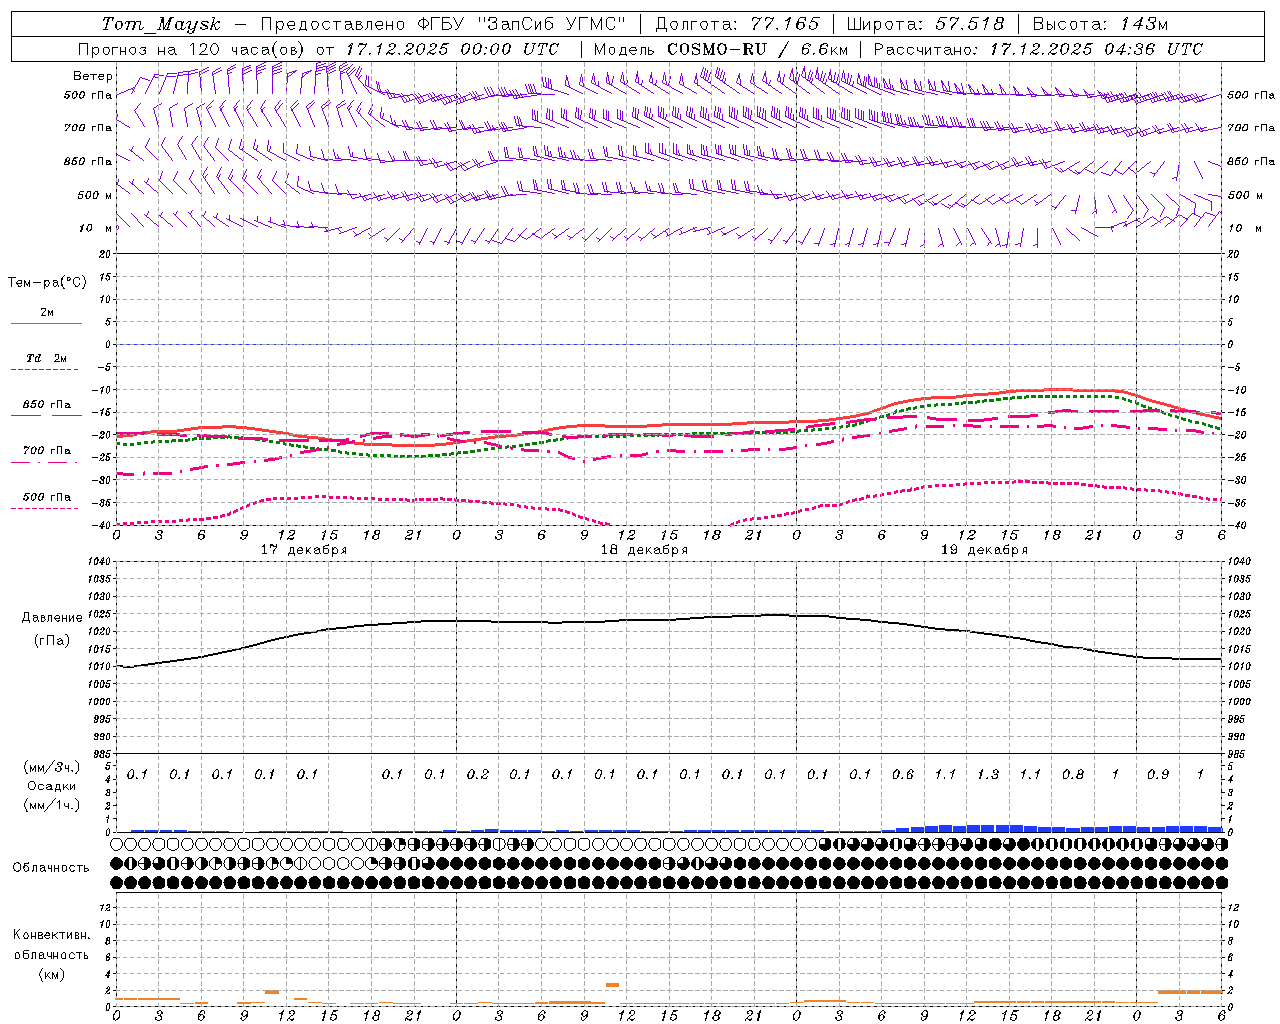Click the 1.3 precipitation value
The width and height of the screenshot is (1280, 1024).
click(987, 774)
